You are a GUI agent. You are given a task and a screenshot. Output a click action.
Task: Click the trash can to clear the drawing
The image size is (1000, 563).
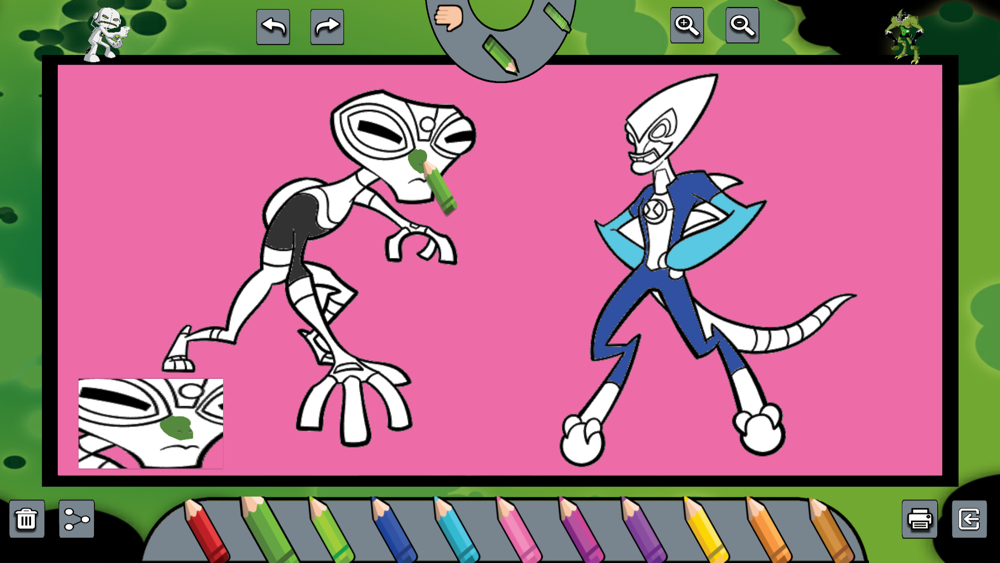point(26,518)
